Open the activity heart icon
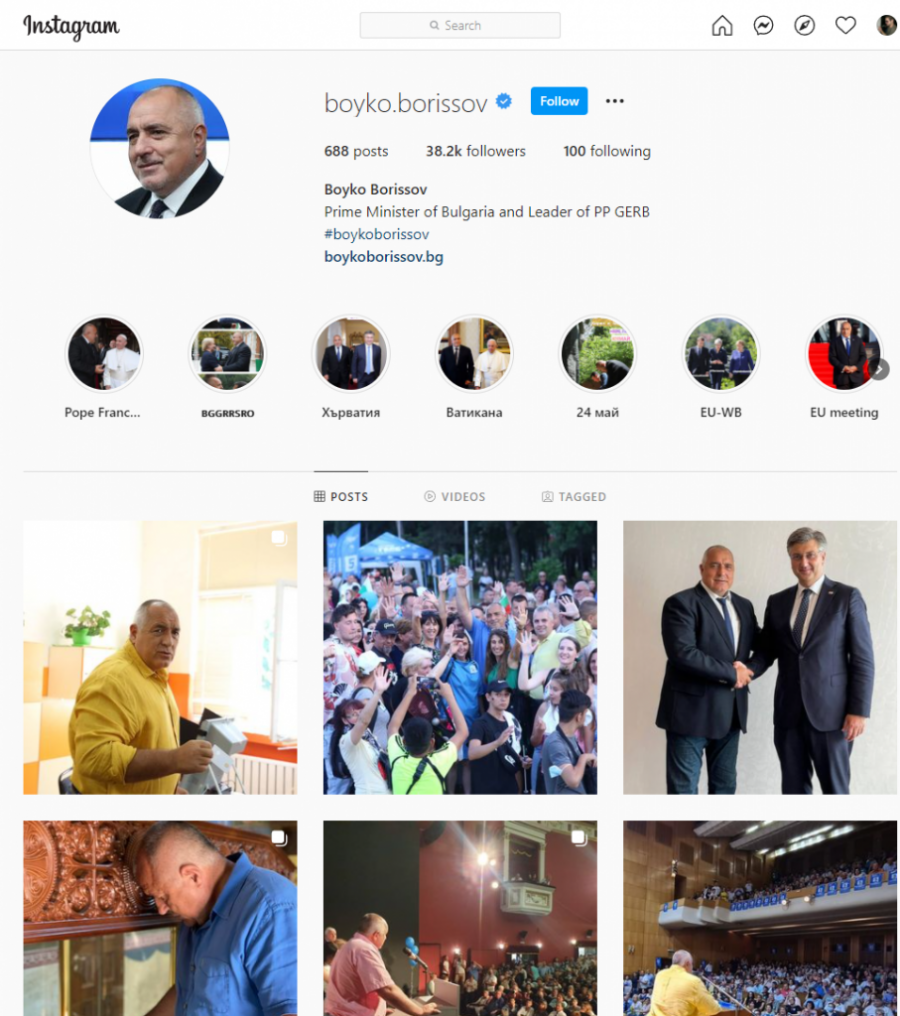Screen dimensions: 900x1016 click(x=846, y=26)
